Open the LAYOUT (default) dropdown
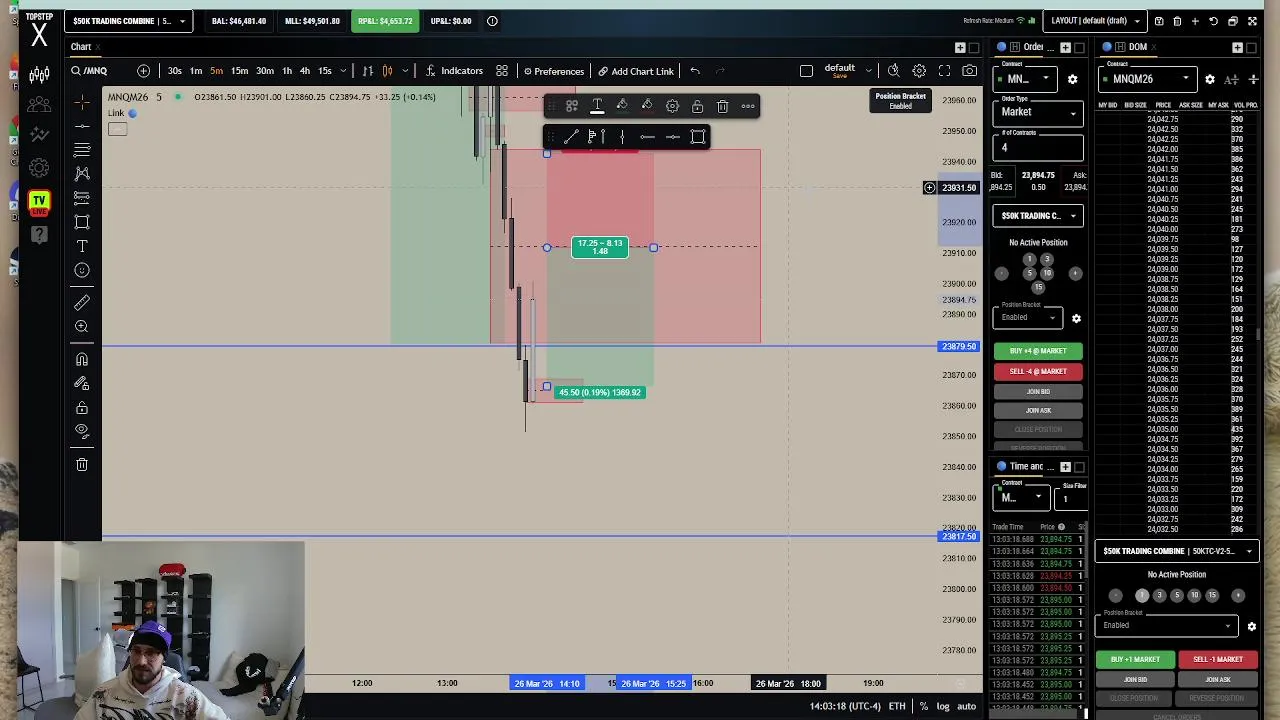The width and height of the screenshot is (1280, 720). point(1094,21)
